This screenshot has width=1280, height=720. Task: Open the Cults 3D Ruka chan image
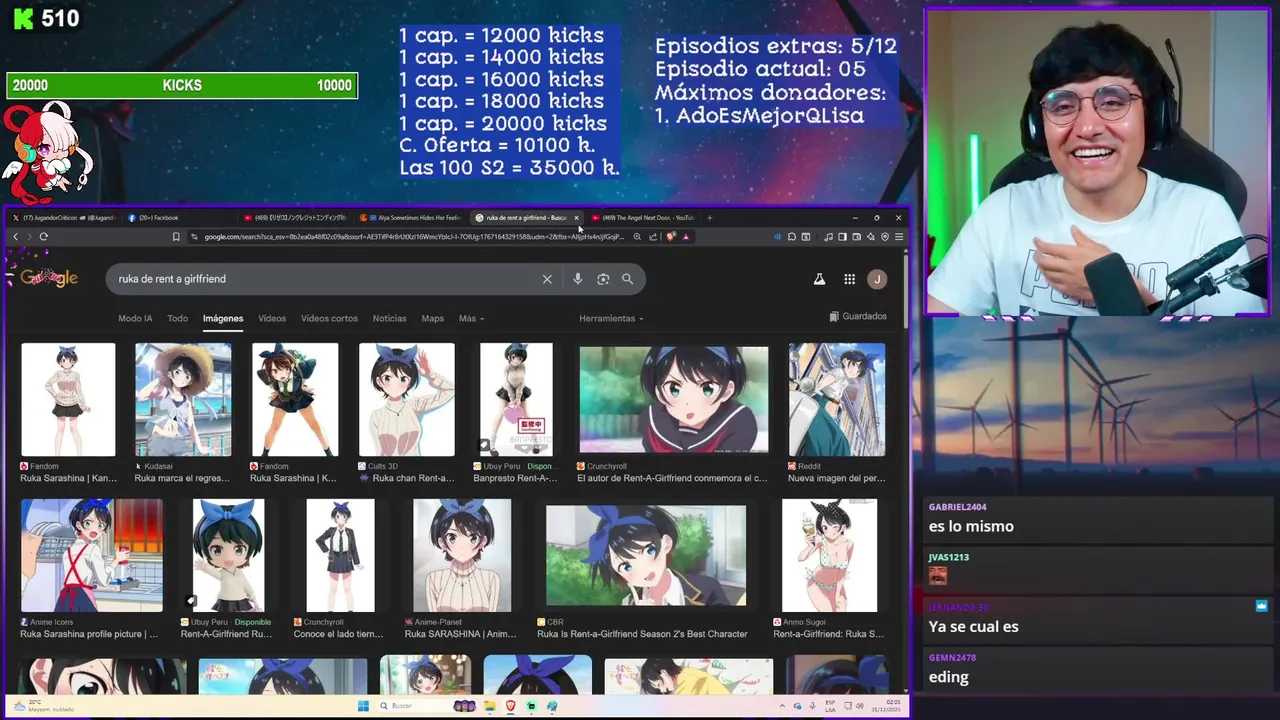[x=407, y=400]
